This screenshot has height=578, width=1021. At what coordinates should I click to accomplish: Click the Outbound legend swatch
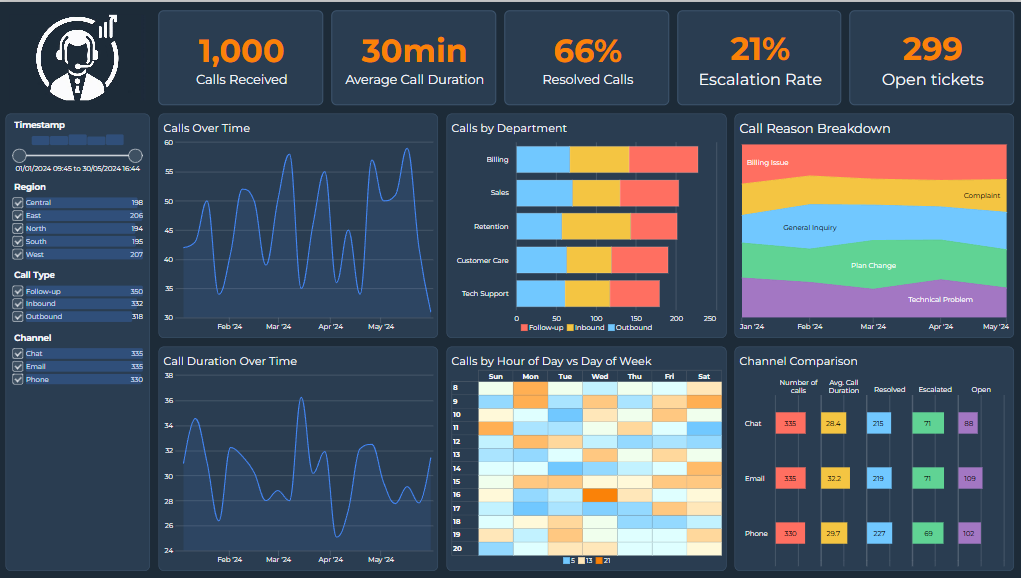coord(611,328)
